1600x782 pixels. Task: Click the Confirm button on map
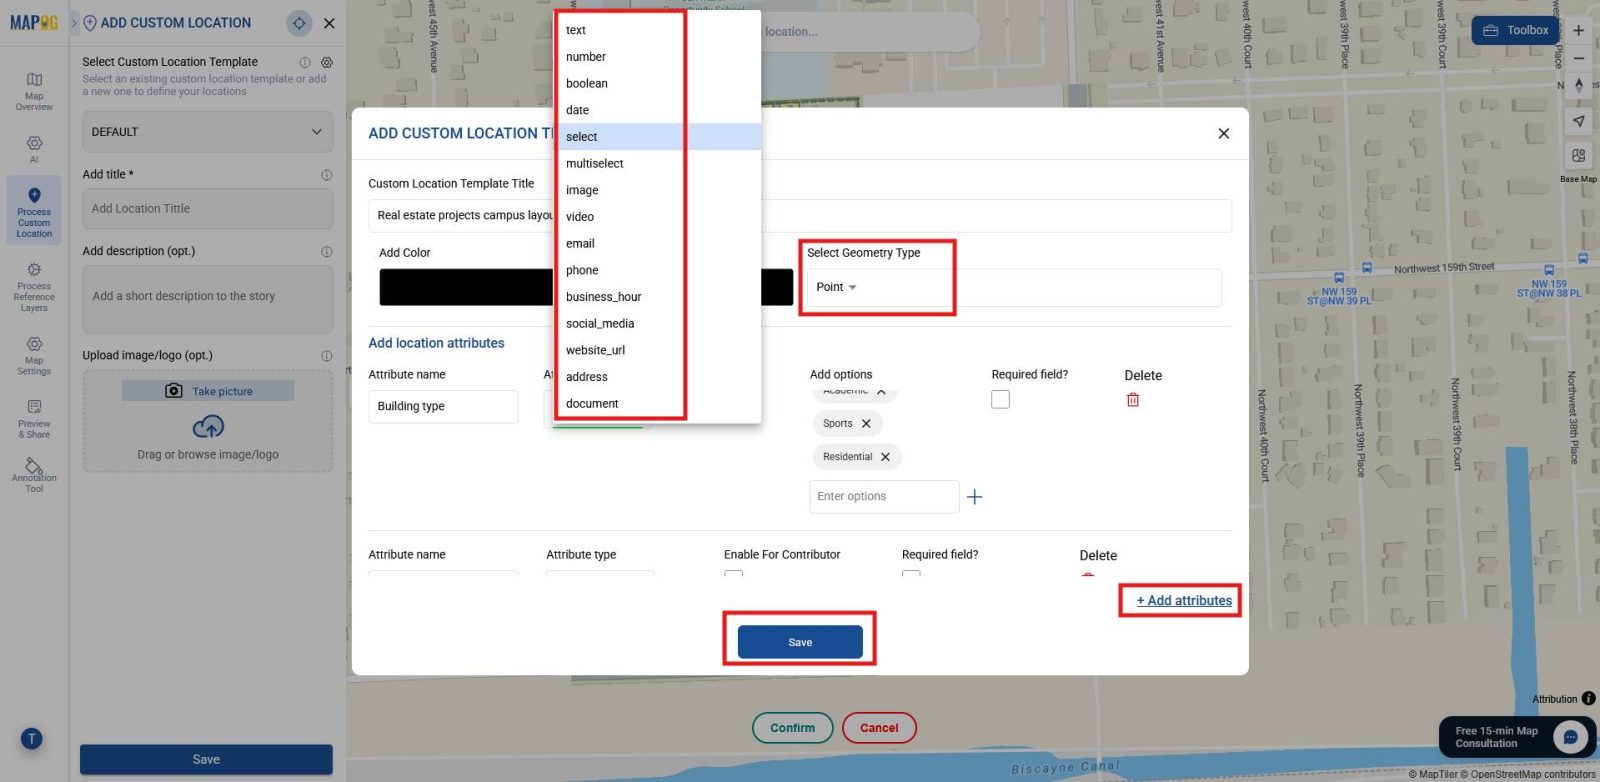click(x=792, y=728)
